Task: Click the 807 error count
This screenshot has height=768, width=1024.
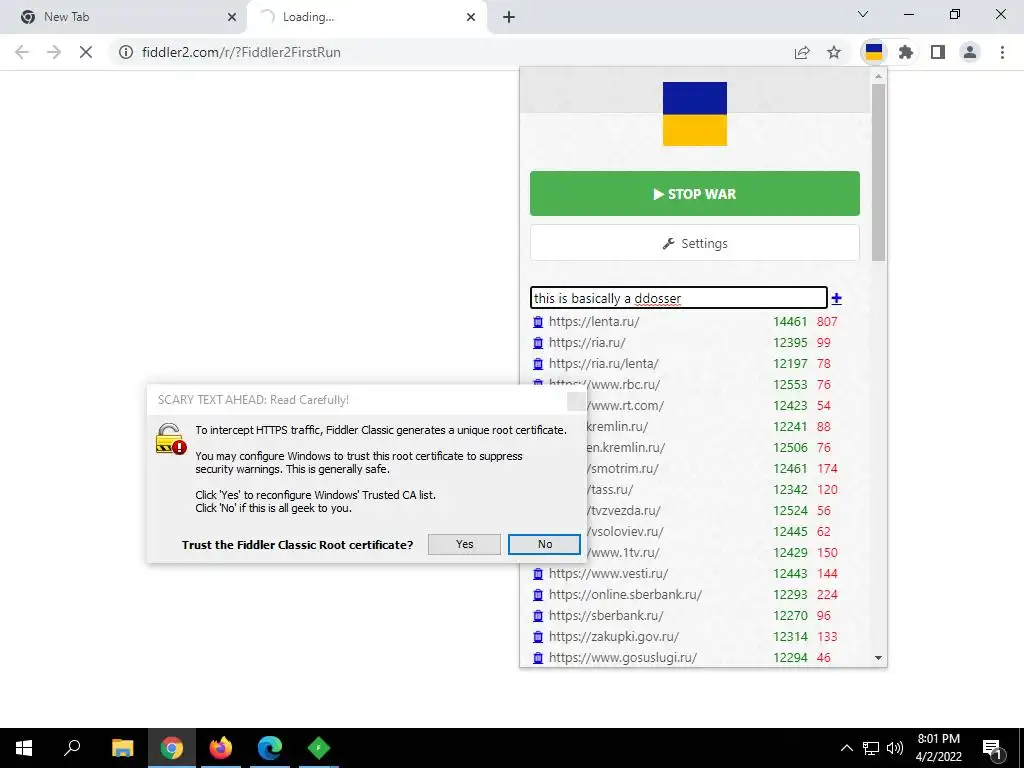Action: [827, 321]
